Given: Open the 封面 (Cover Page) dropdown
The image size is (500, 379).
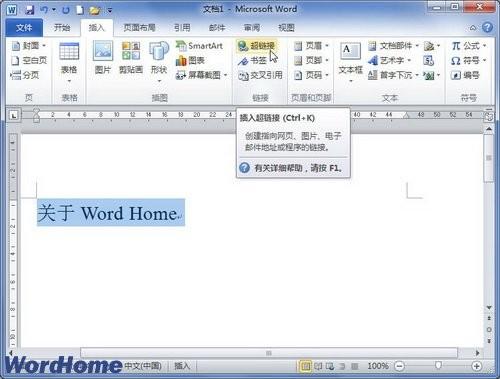Looking at the screenshot, I should (29, 46).
